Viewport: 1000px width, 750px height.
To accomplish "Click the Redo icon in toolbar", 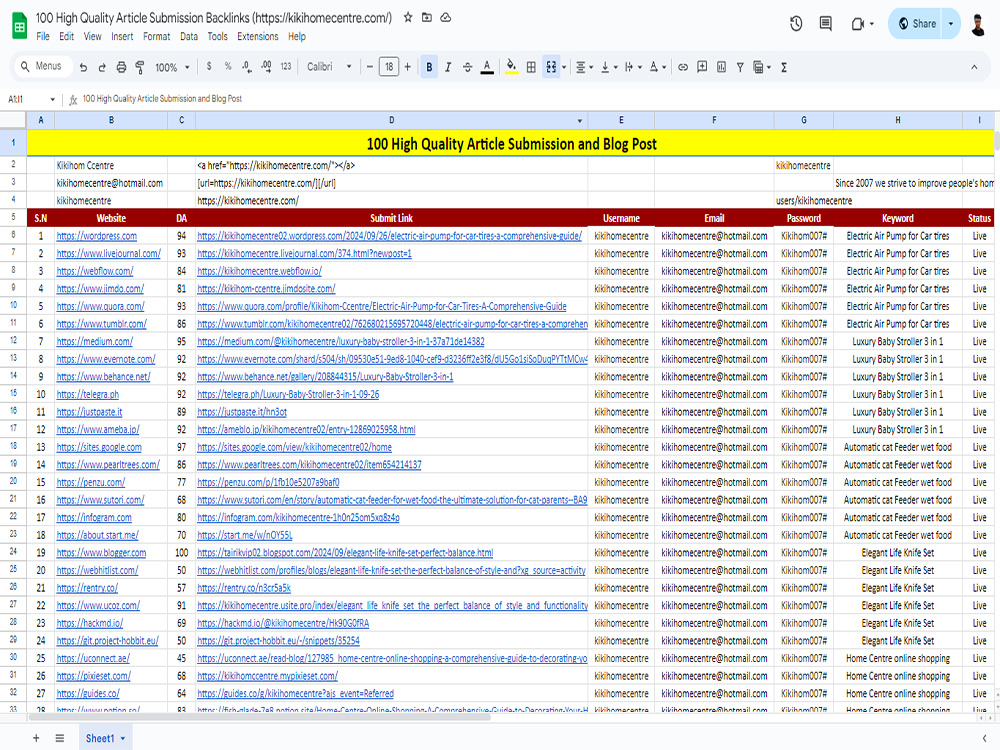I will point(102,67).
